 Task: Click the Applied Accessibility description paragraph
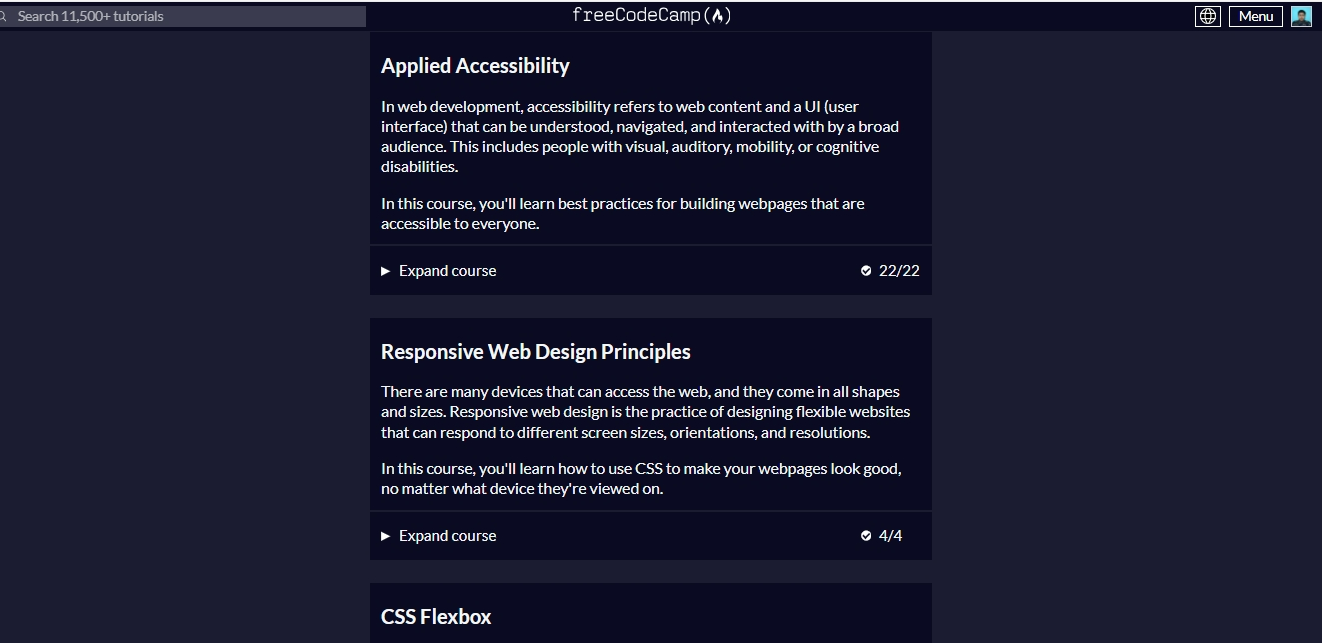[x=640, y=136]
